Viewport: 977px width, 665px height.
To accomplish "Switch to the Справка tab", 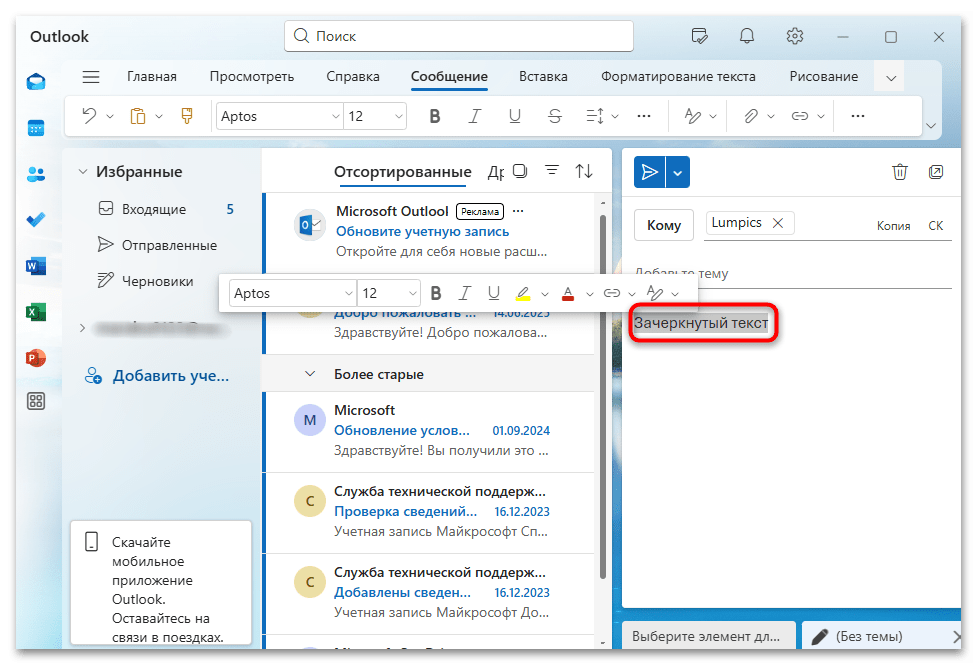I will point(353,77).
